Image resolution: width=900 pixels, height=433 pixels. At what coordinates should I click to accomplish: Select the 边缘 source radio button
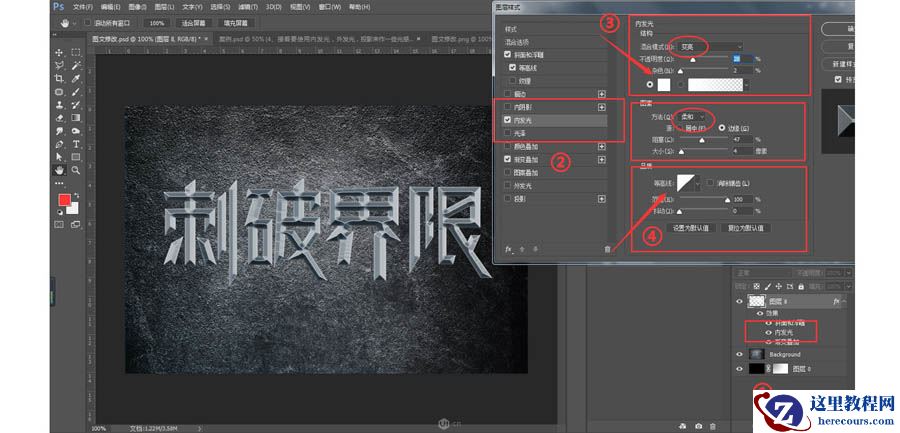[721, 128]
